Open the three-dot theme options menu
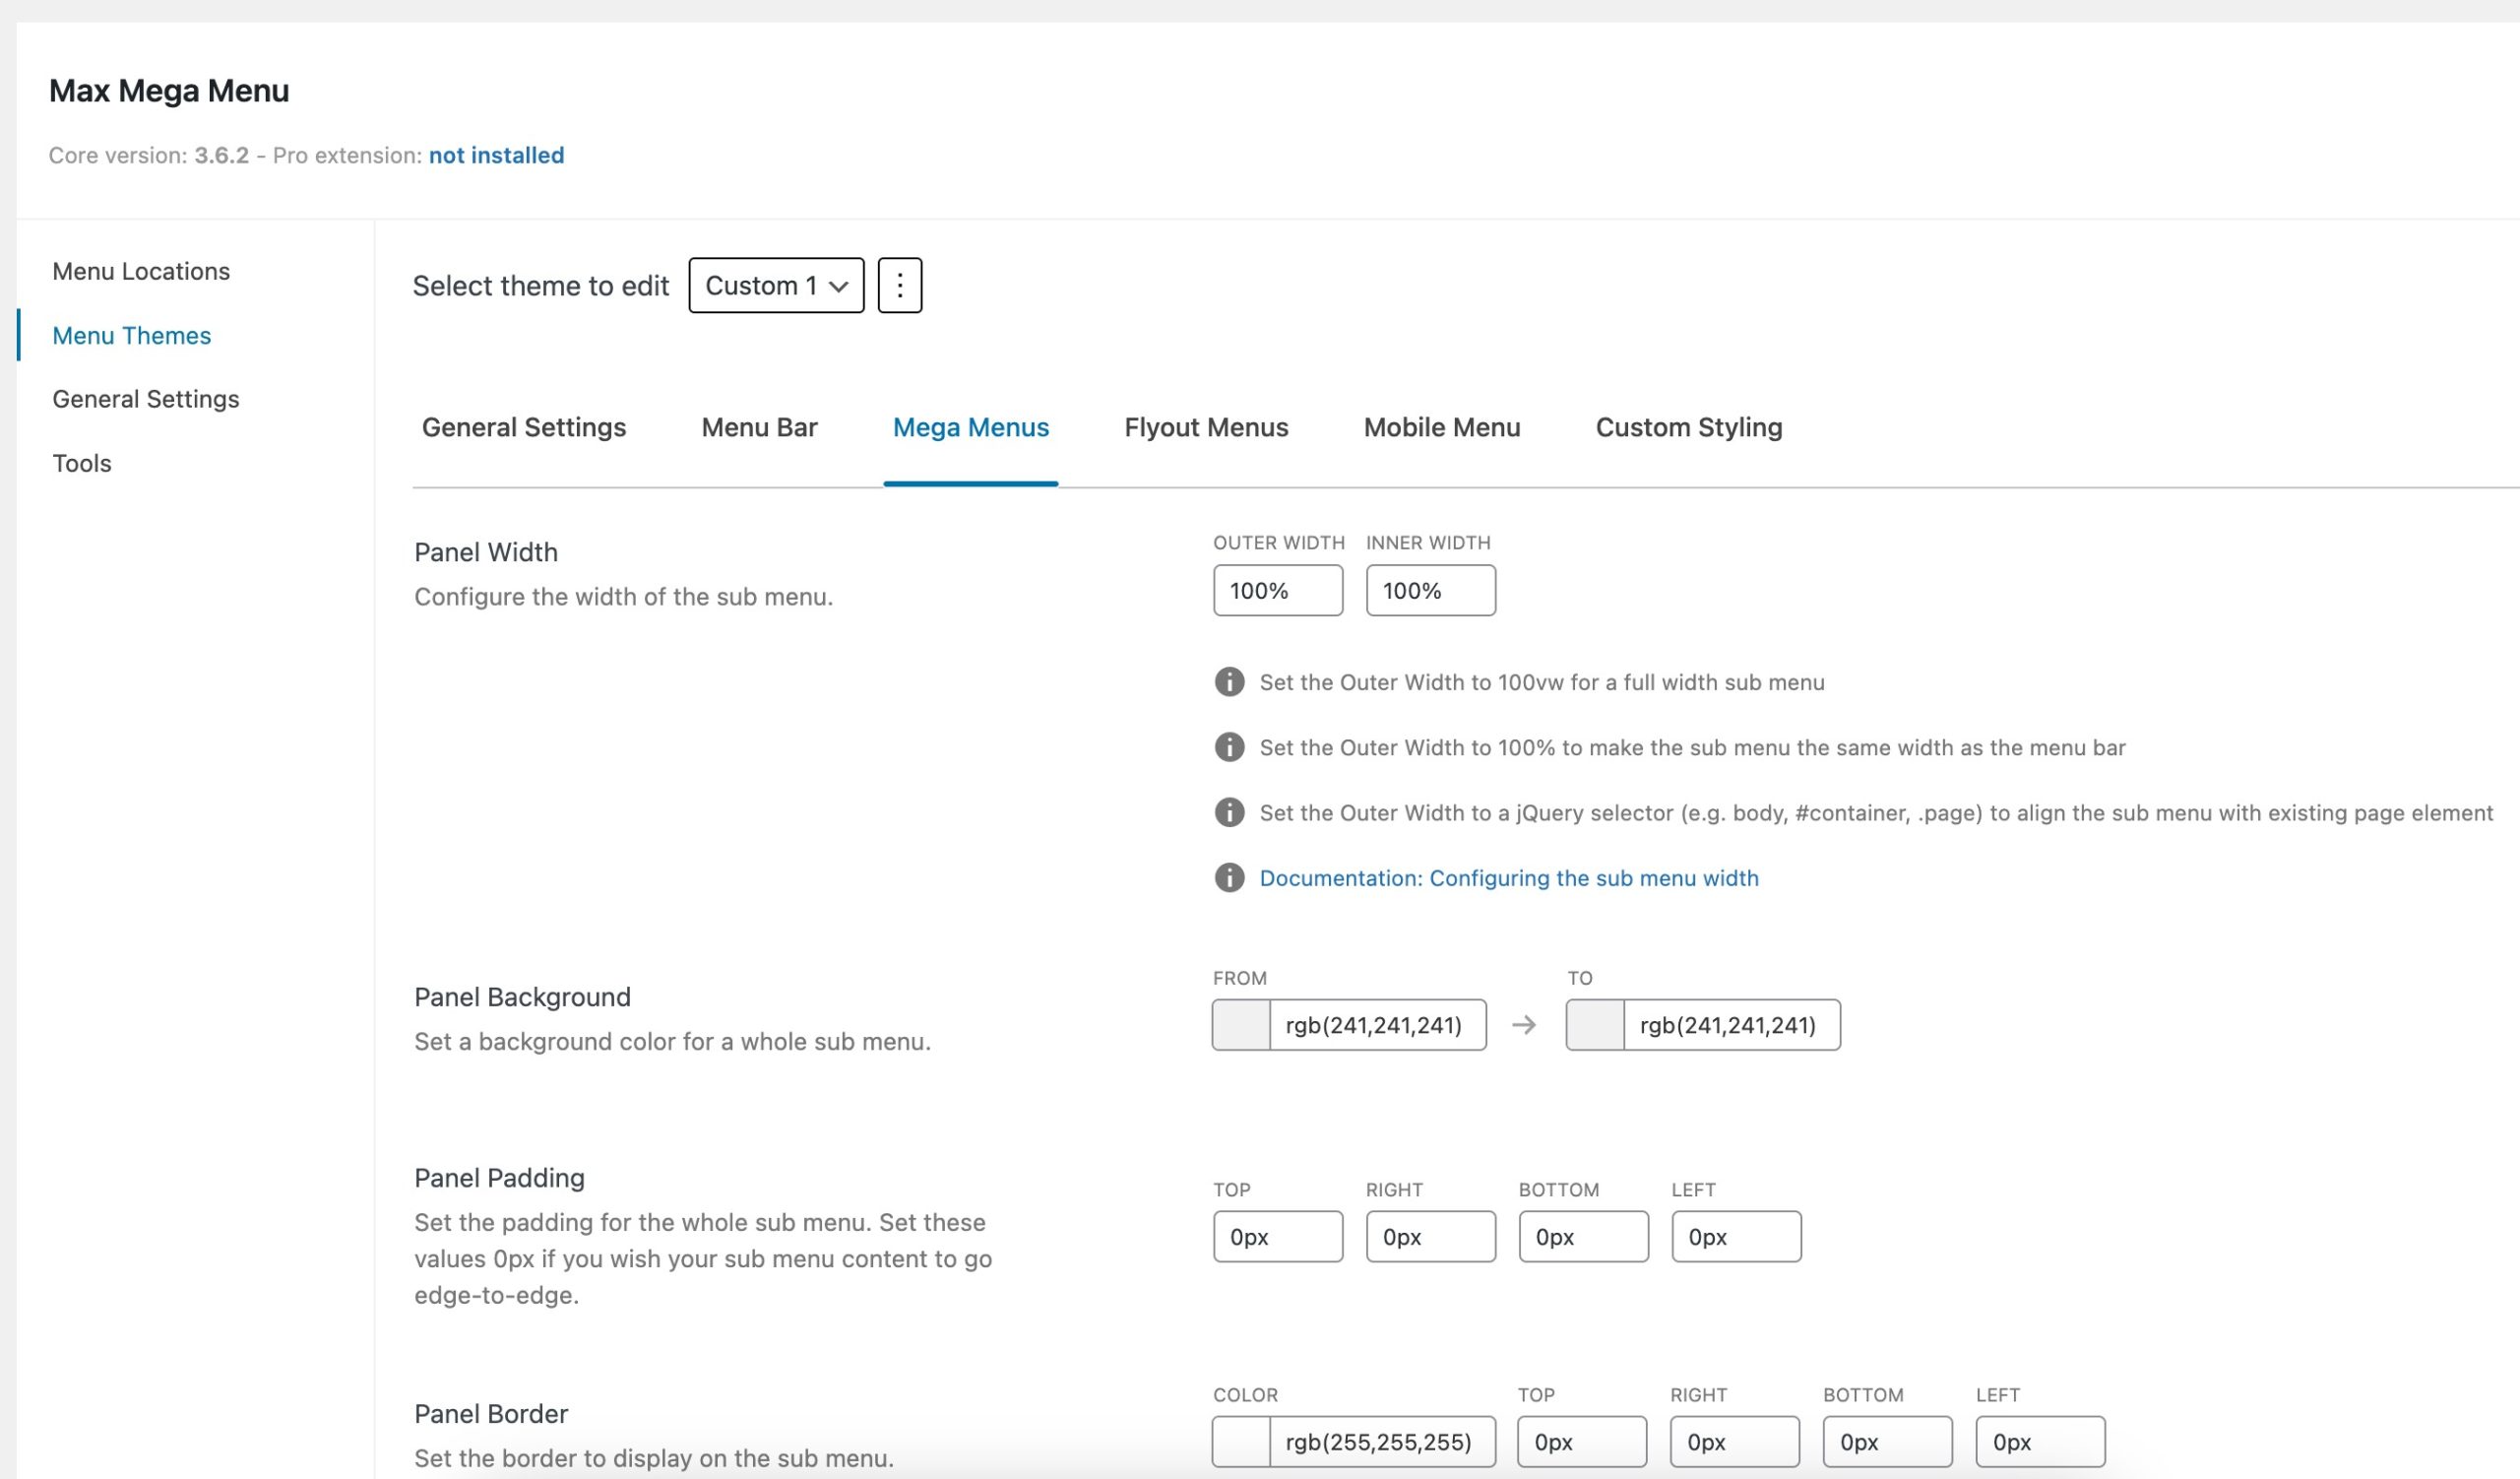2520x1479 pixels. pyautogui.click(x=899, y=285)
